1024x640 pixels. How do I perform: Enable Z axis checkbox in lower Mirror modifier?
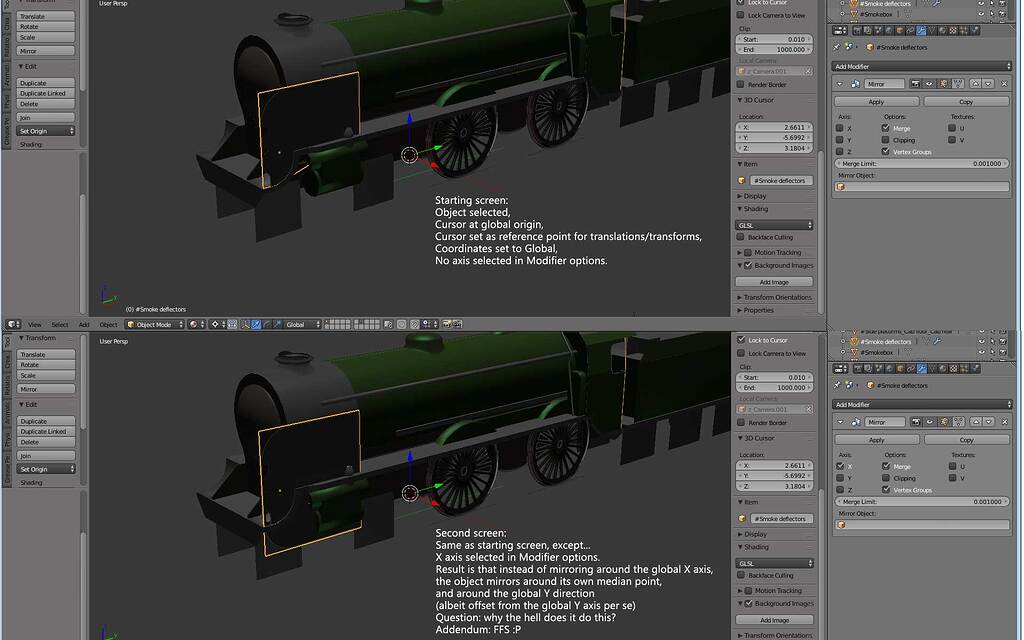(840, 489)
